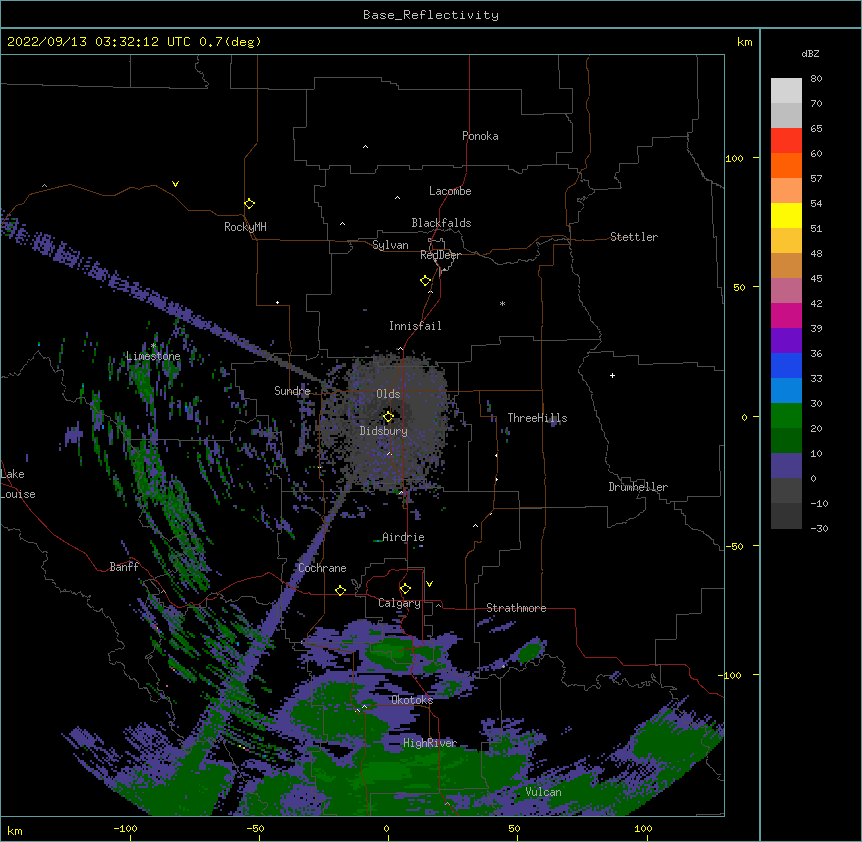The height and width of the screenshot is (842, 862).
Task: Select the green 30-20 dBZ legend swatch
Action: 786,416
